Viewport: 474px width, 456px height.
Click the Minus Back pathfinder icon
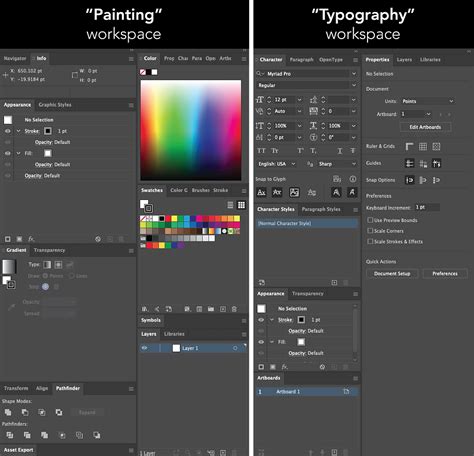point(97,435)
